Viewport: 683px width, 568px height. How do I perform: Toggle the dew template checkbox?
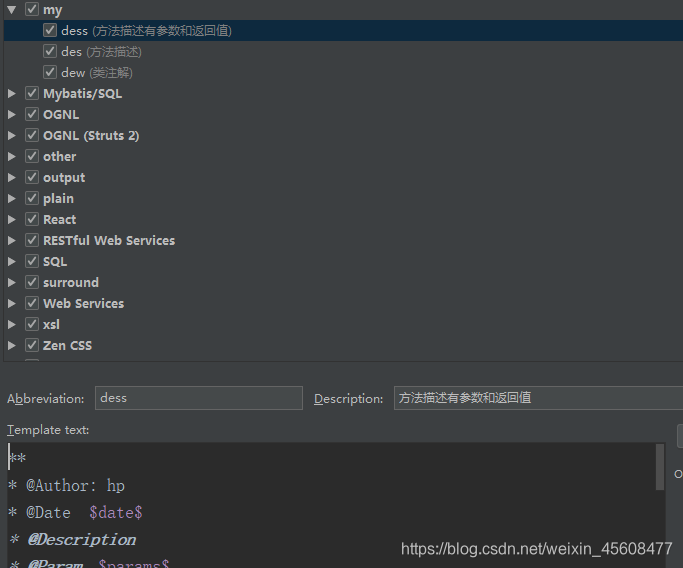point(50,72)
